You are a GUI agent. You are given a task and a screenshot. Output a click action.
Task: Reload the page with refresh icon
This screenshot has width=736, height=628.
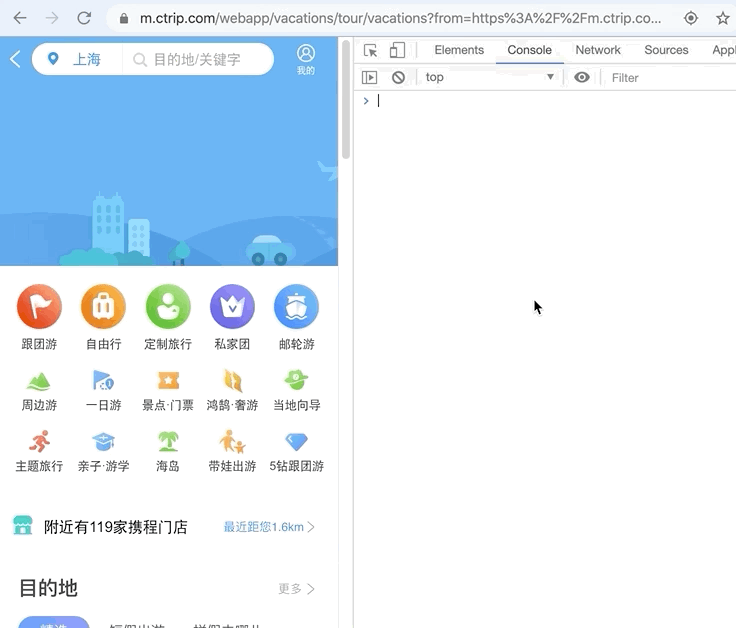pyautogui.click(x=84, y=18)
